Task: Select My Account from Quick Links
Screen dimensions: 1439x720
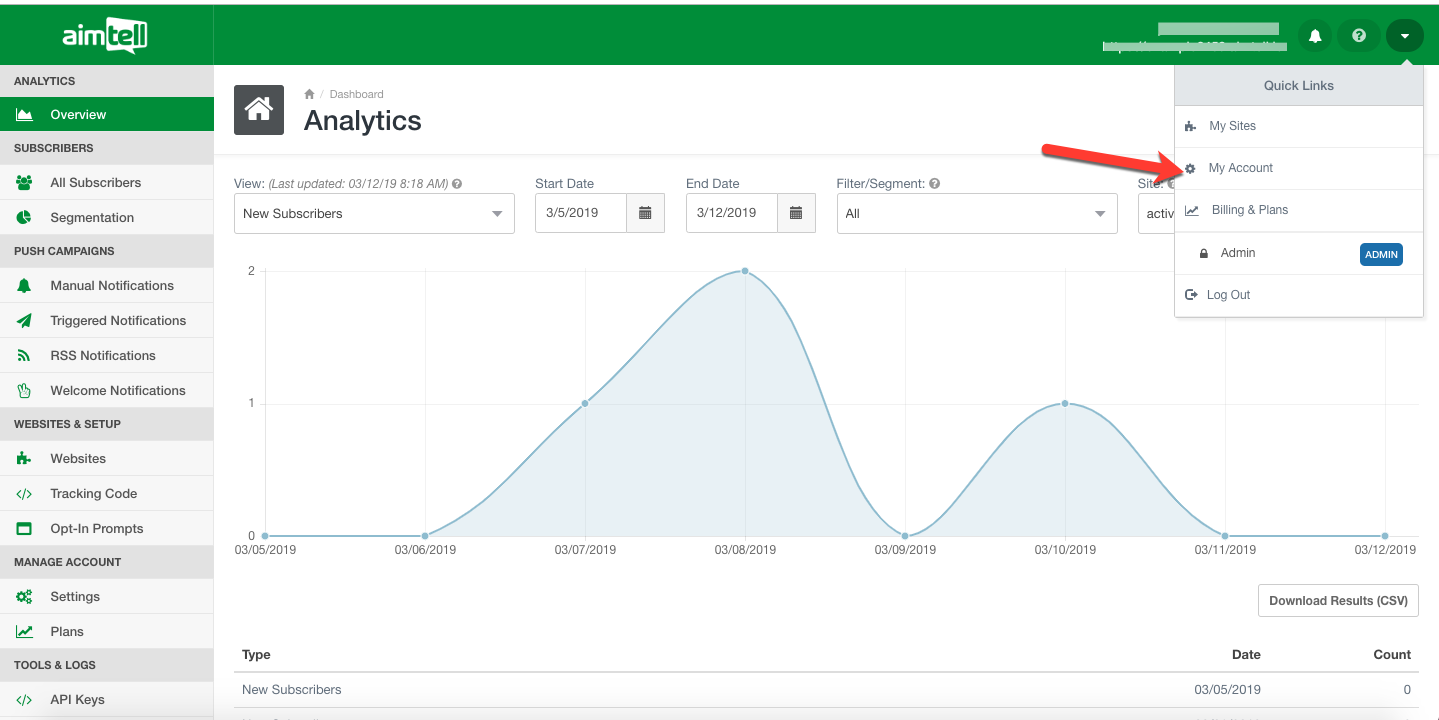Action: tap(1240, 168)
